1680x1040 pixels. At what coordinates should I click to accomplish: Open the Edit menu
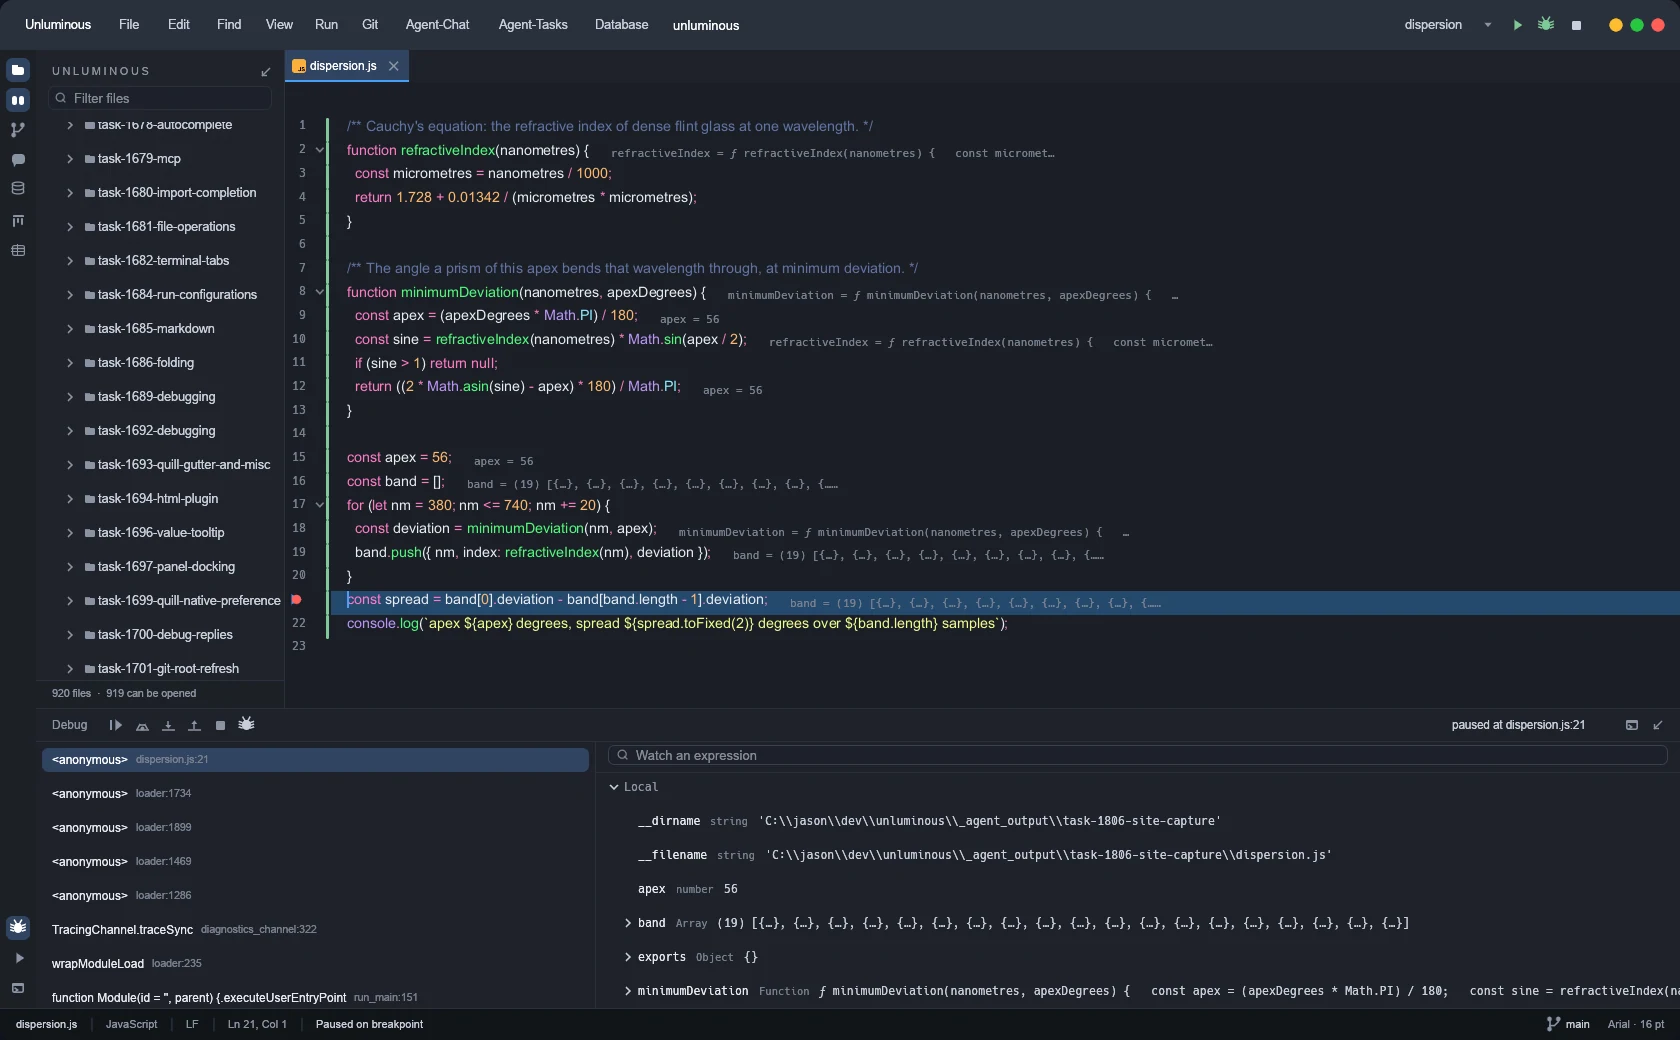tap(179, 25)
